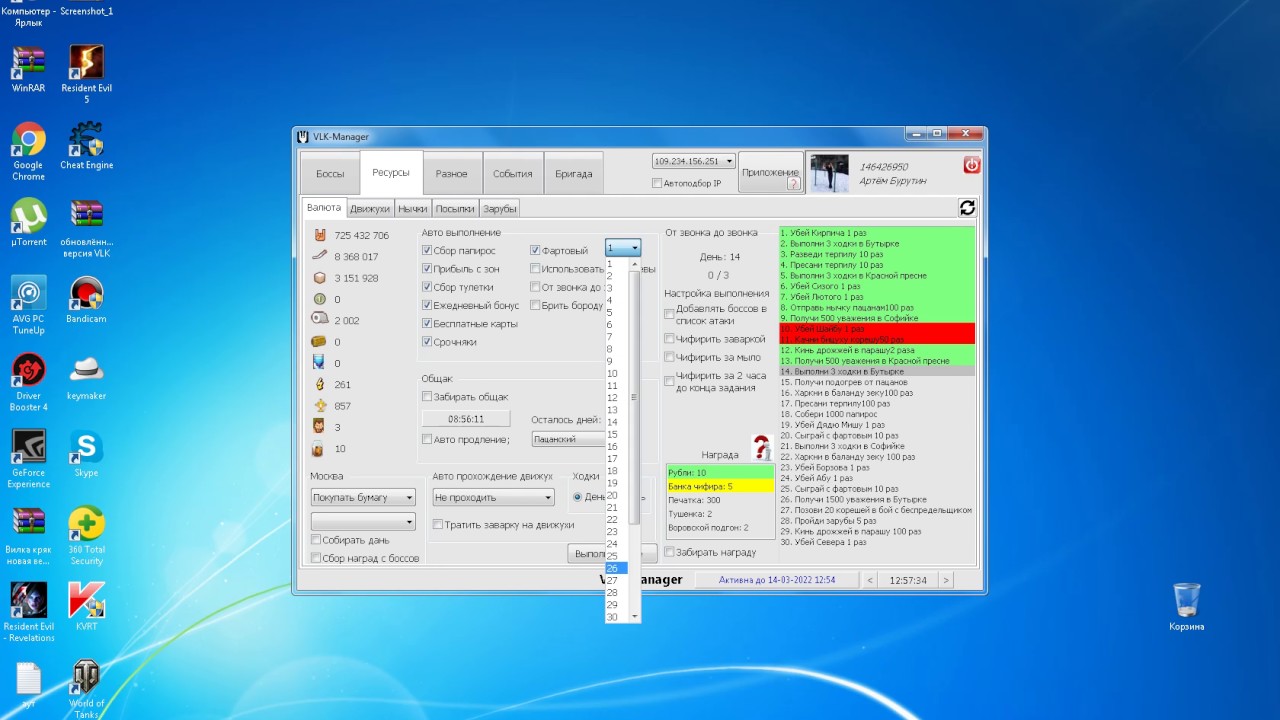Open the Нычки sub-tab
1280x720 pixels.
(413, 208)
